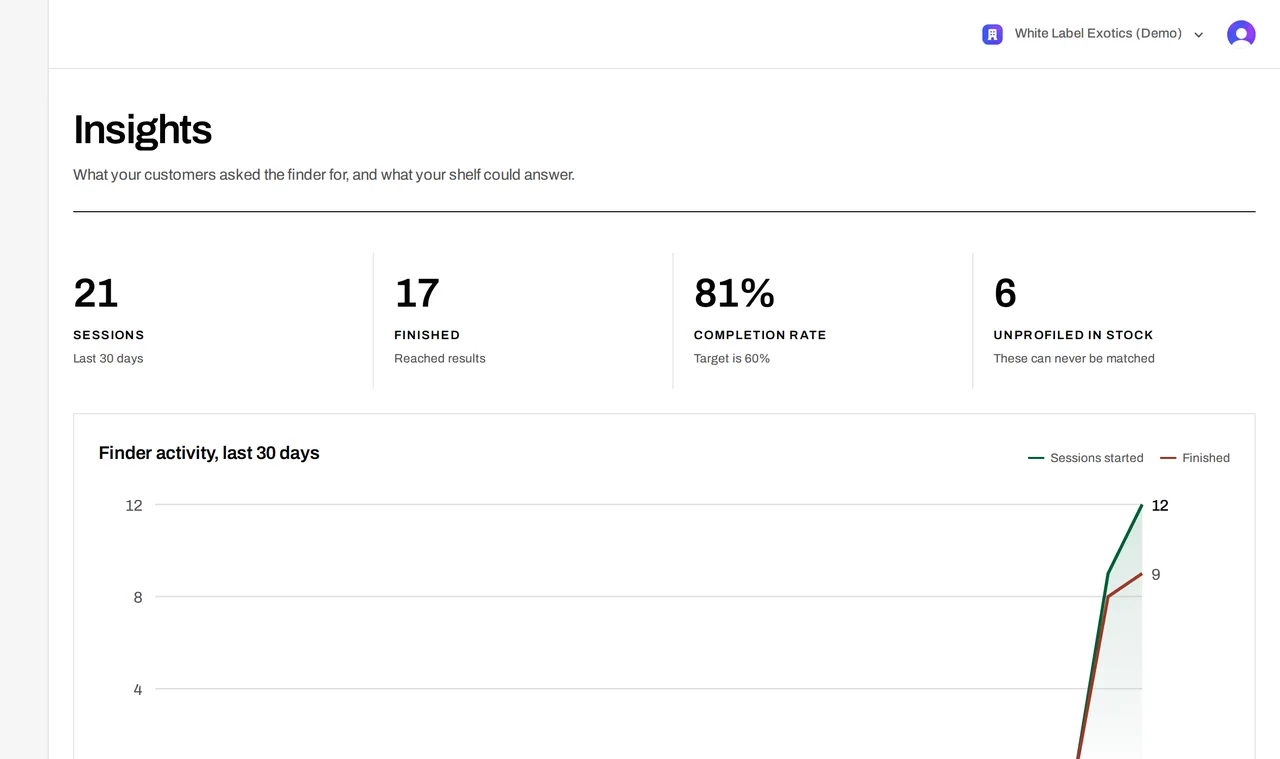The width and height of the screenshot is (1280, 759).
Task: Open the White Label Exotics (Demo) switcher
Action: tap(1093, 34)
